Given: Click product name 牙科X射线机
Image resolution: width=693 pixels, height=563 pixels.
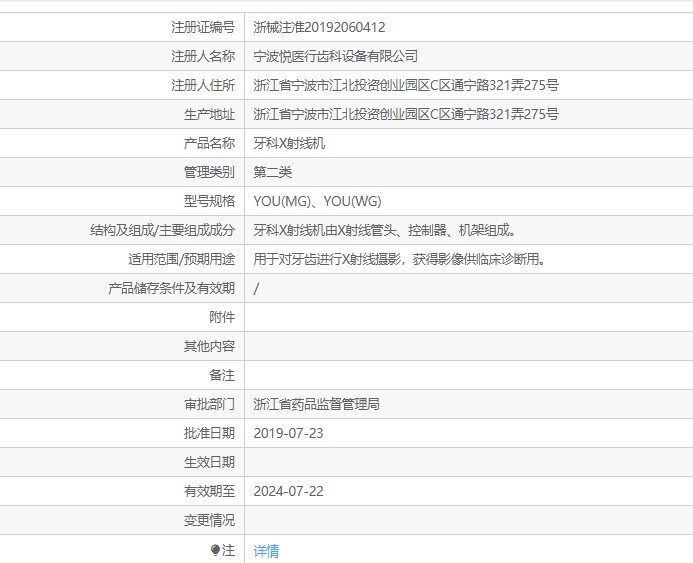Looking at the screenshot, I should (x=289, y=143).
